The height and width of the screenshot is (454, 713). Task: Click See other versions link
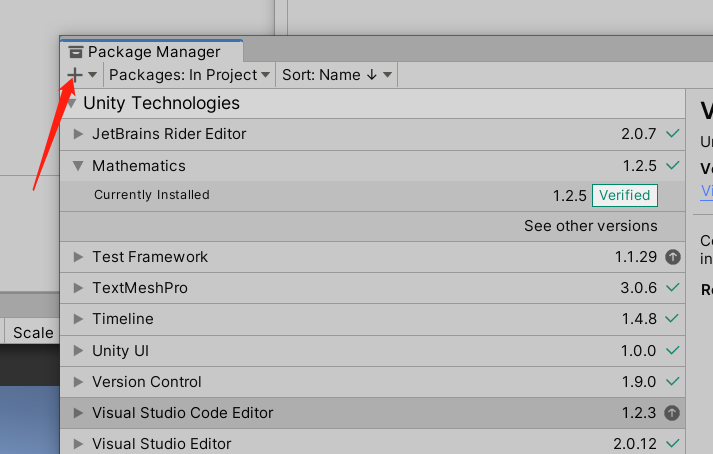(590, 226)
